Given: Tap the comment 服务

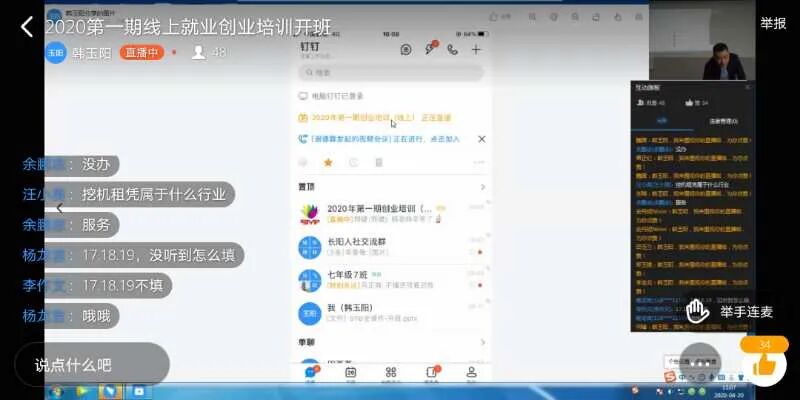Looking at the screenshot, I should (x=96, y=225).
